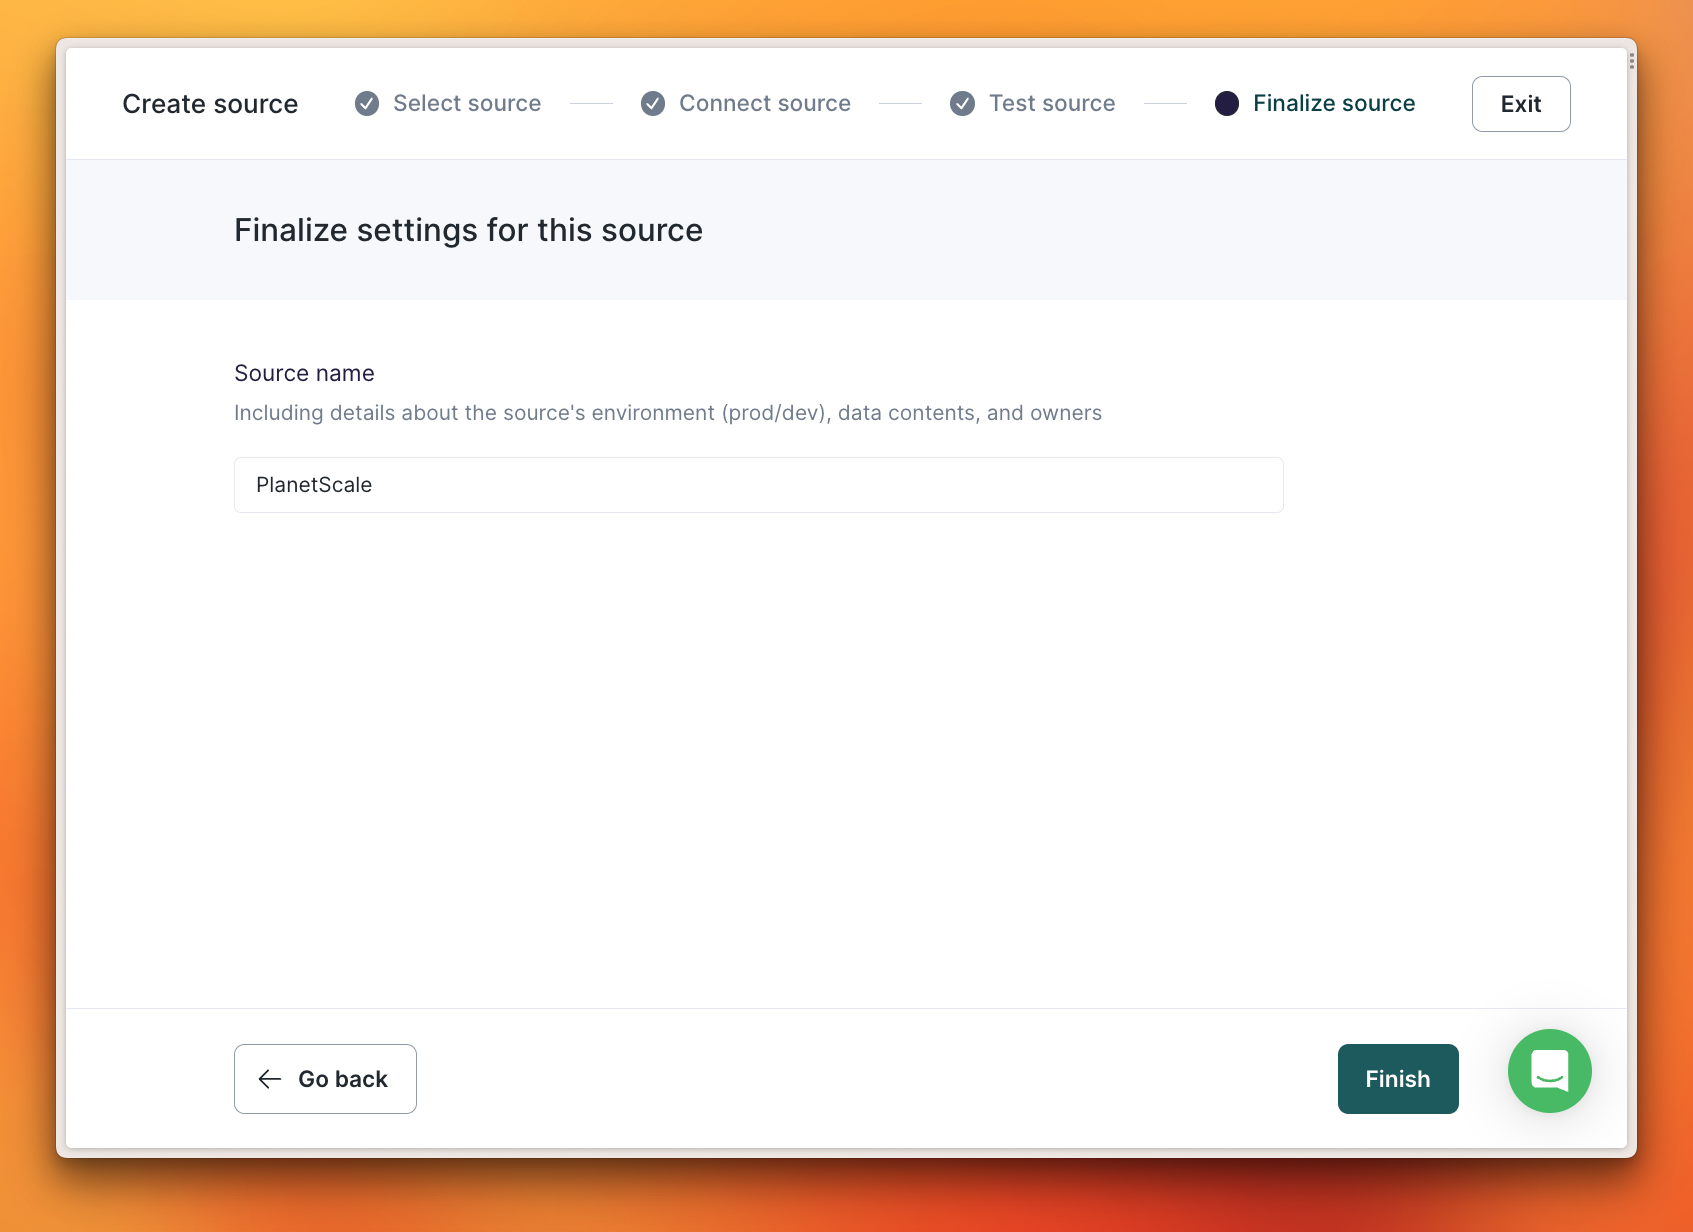The width and height of the screenshot is (1693, 1232).
Task: Select the Select source step label
Action: tap(466, 103)
